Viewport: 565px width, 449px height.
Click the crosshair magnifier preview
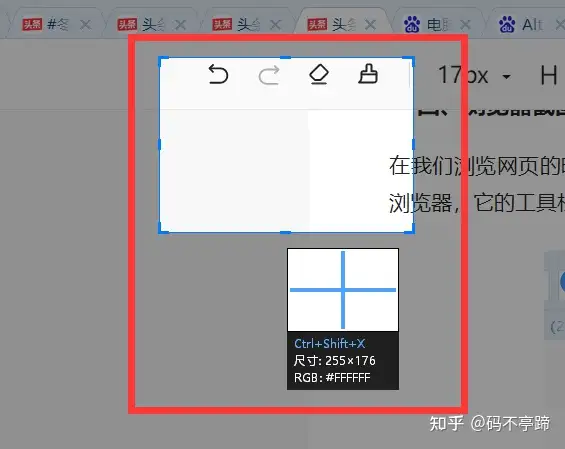tap(343, 290)
